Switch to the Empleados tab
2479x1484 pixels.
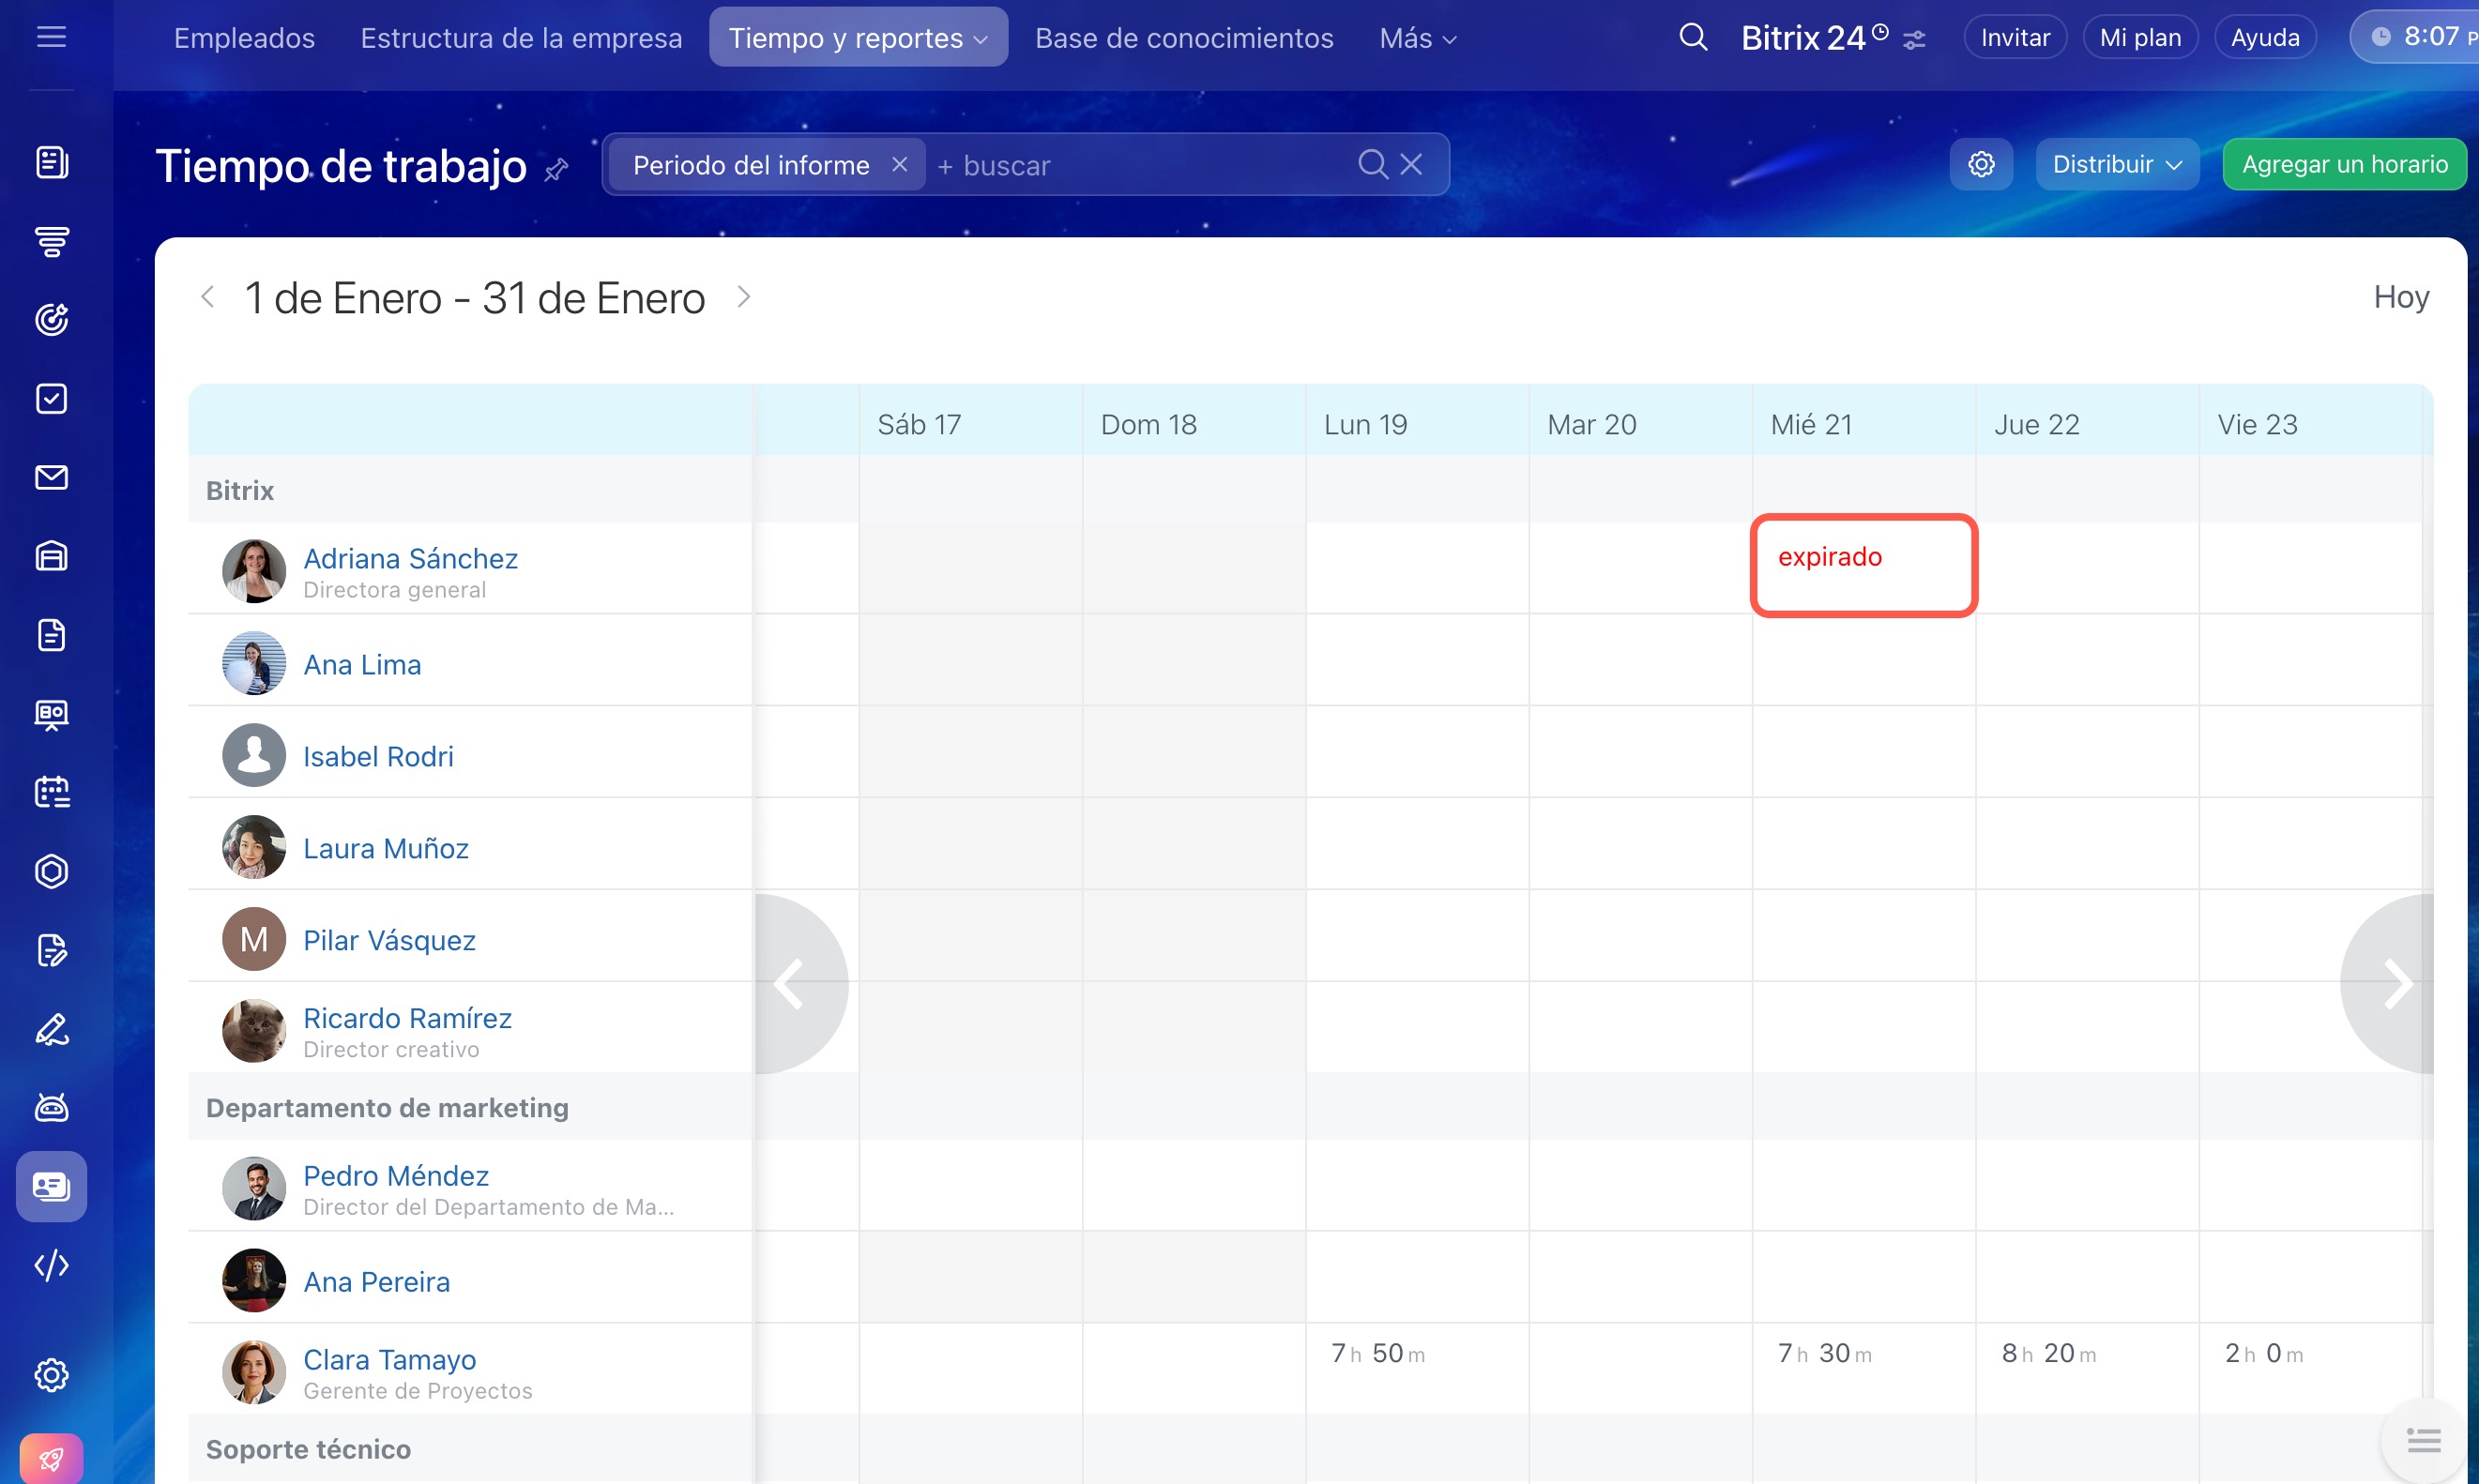point(244,38)
